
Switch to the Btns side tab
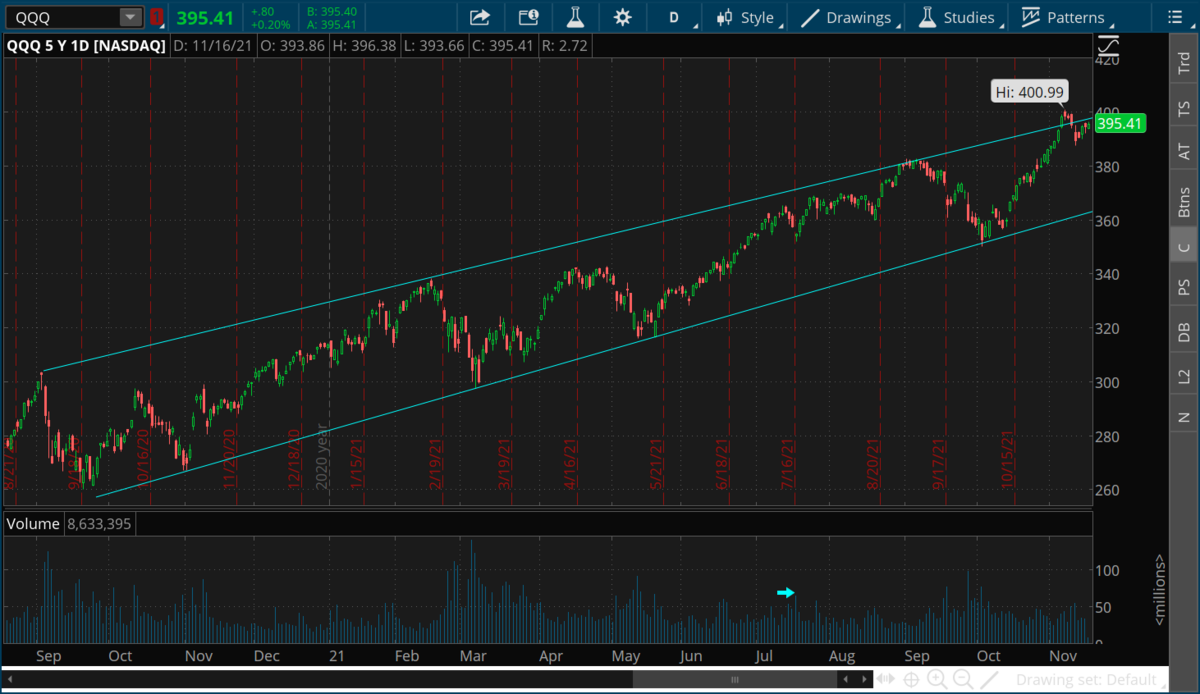click(1184, 203)
